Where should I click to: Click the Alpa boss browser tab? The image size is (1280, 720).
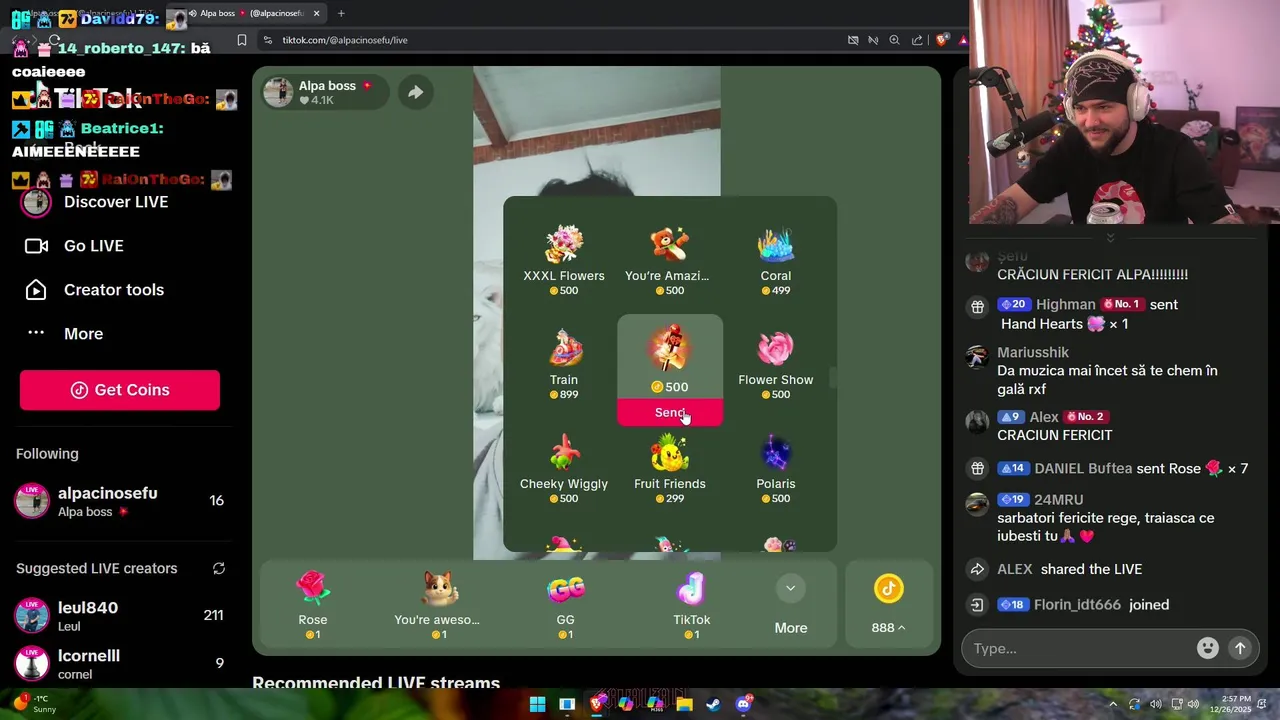[258, 13]
